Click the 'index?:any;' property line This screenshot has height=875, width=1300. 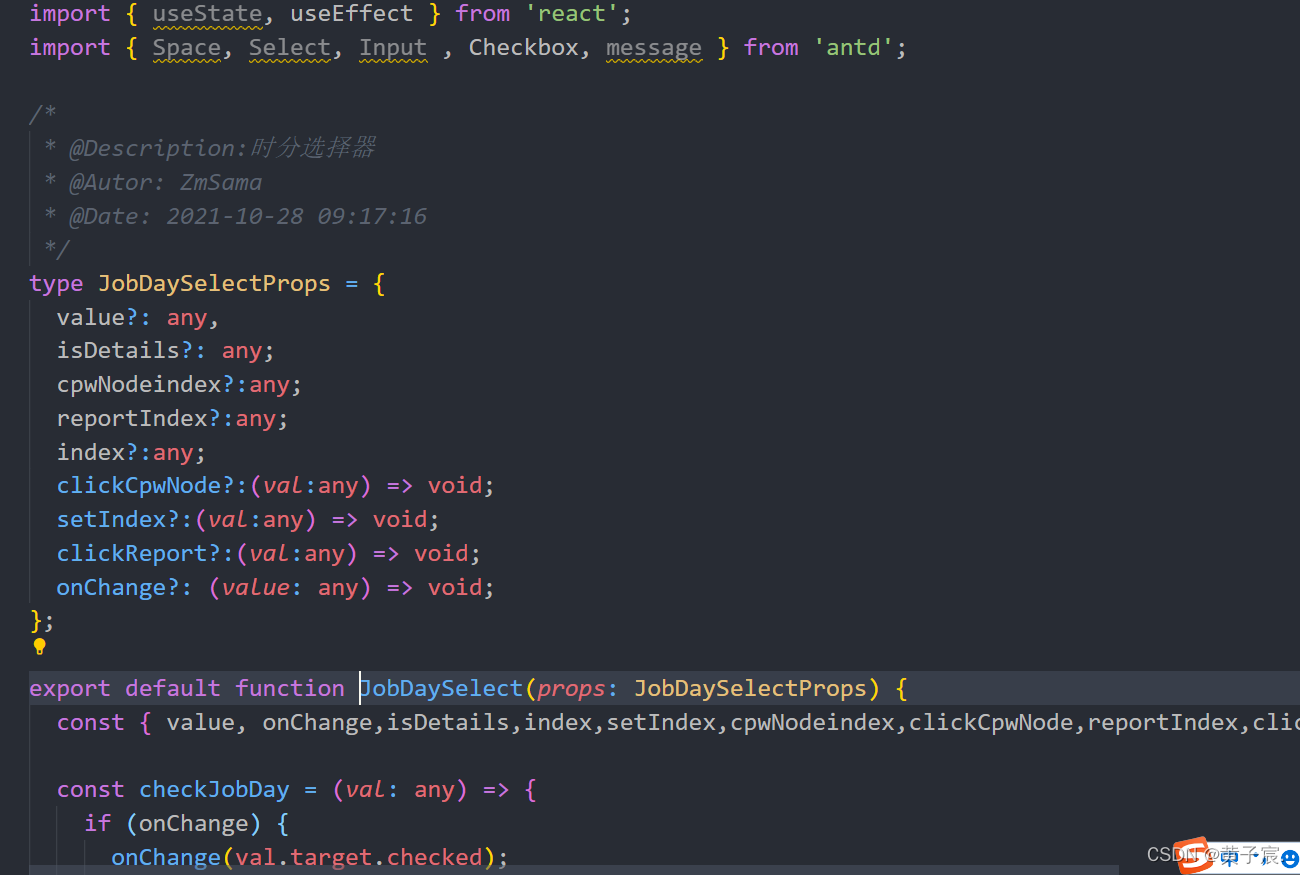pyautogui.click(x=131, y=453)
